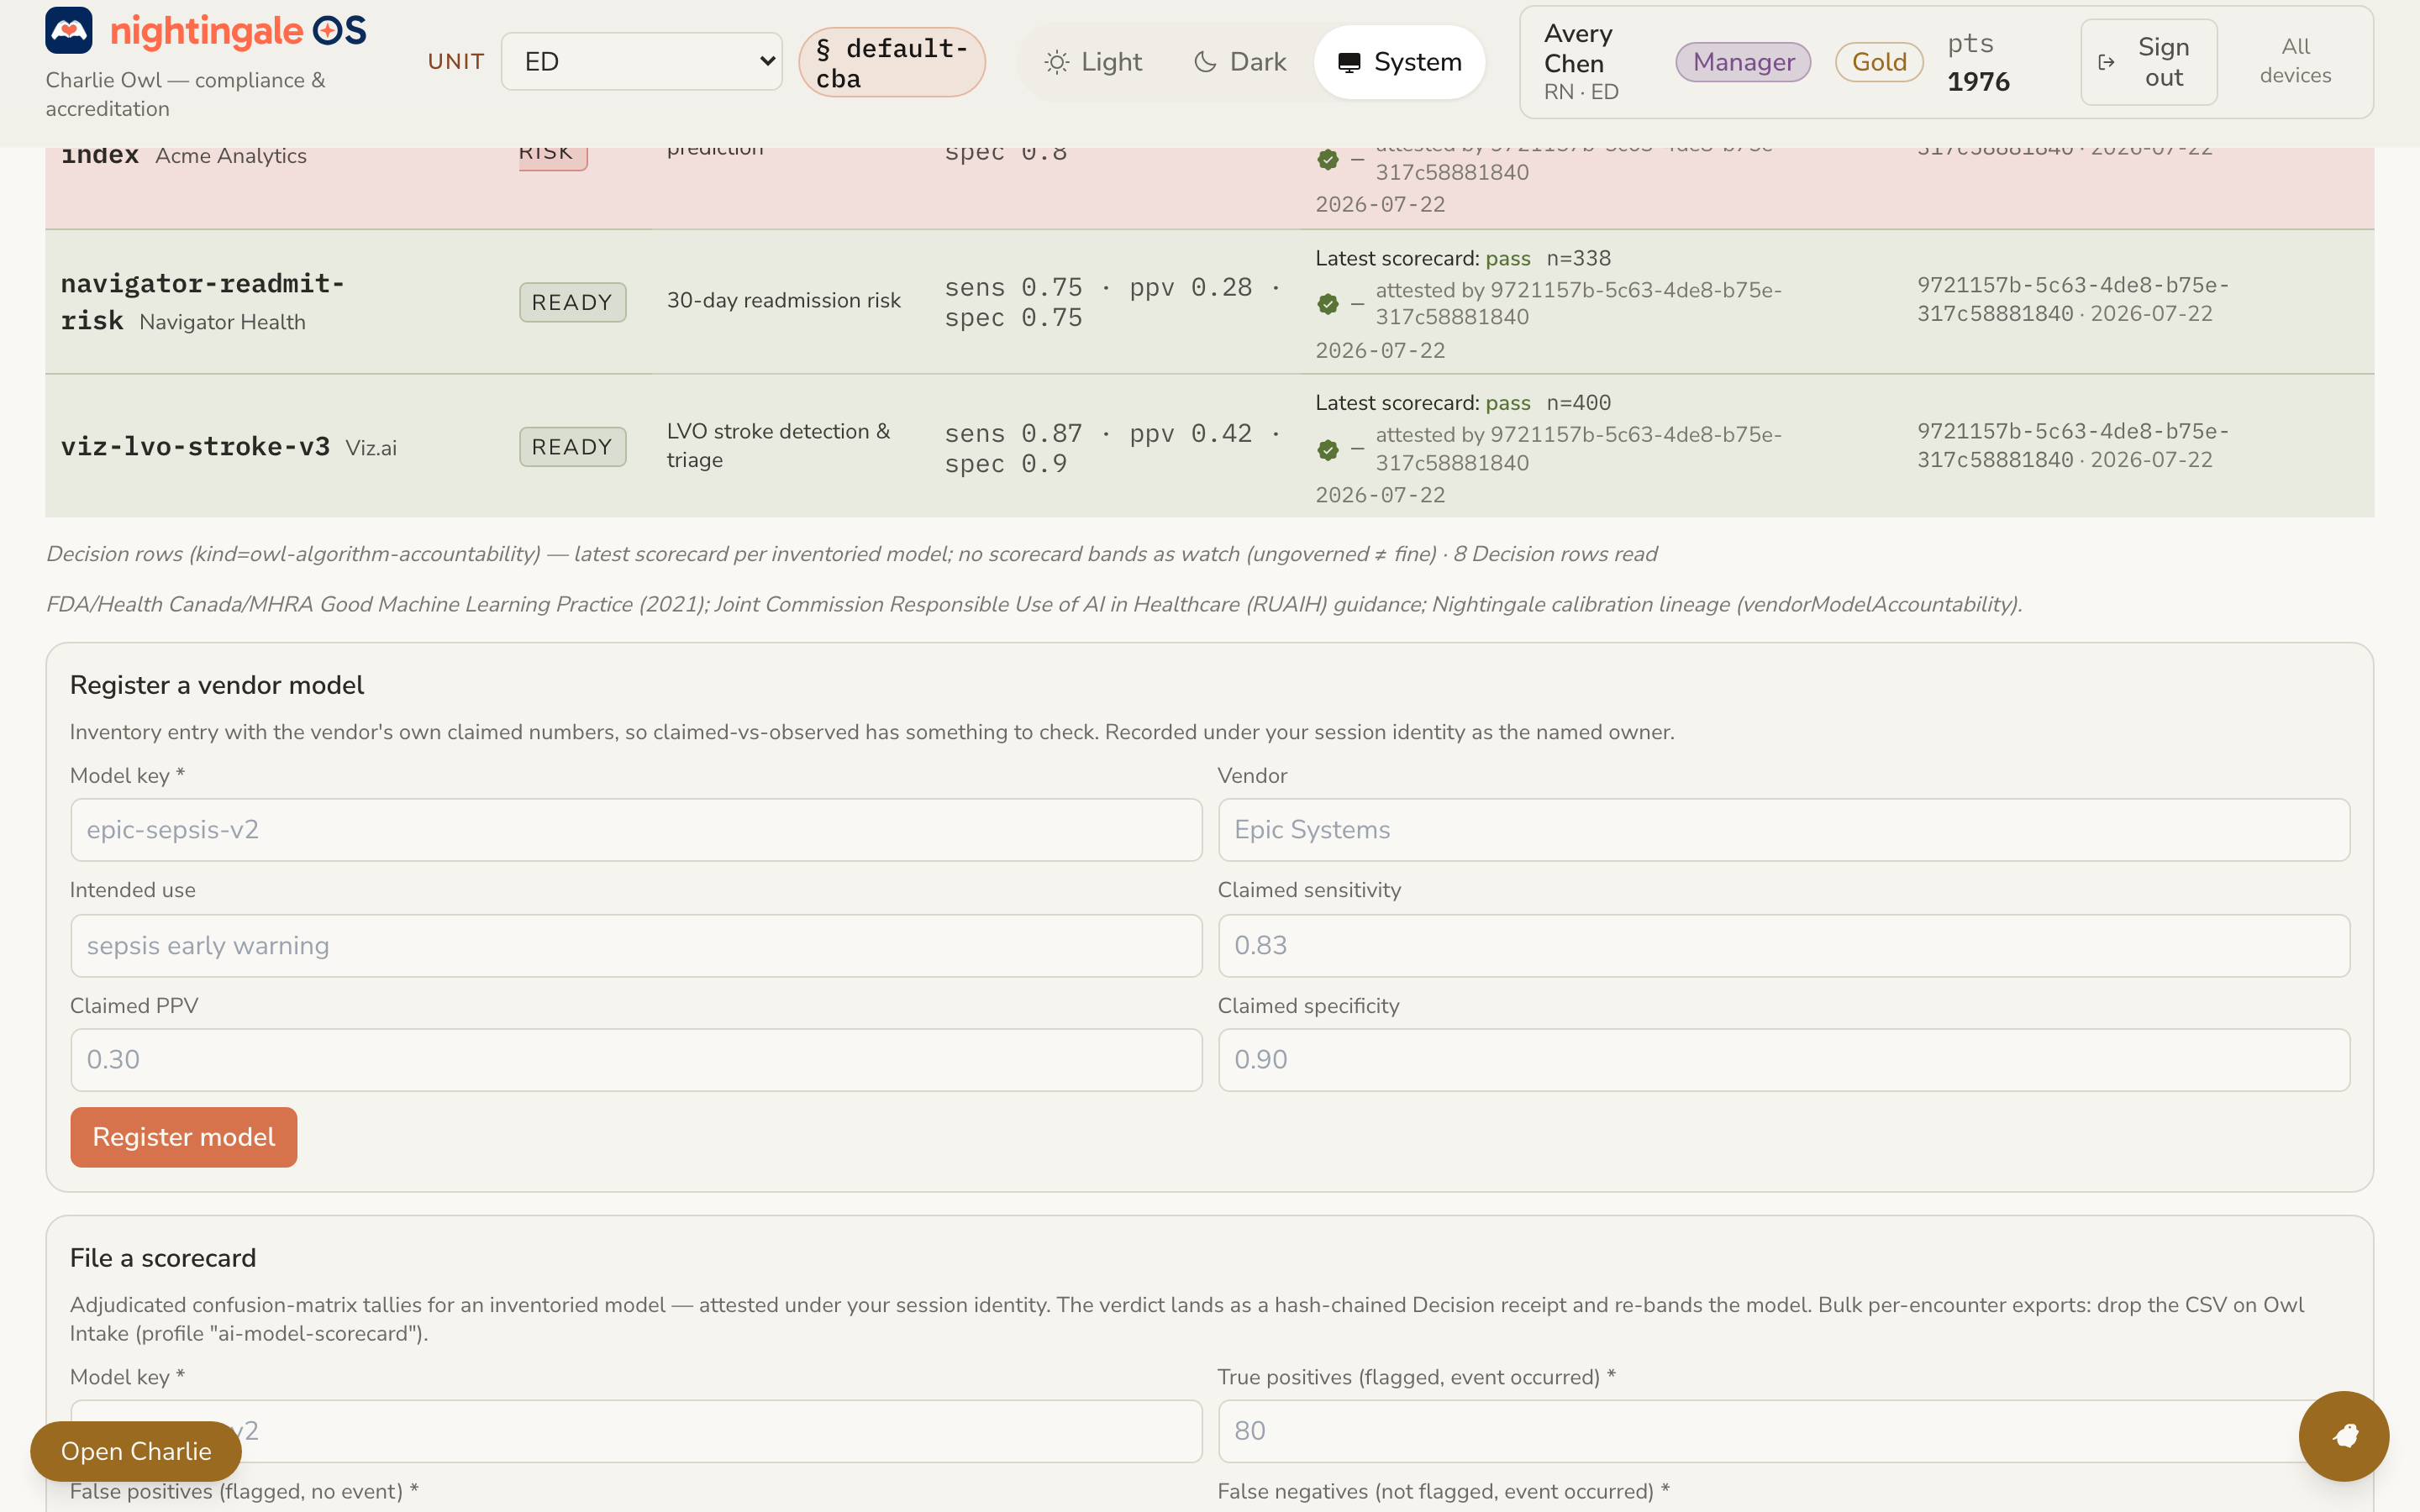Focus the Claimed PPV field

(636, 1060)
